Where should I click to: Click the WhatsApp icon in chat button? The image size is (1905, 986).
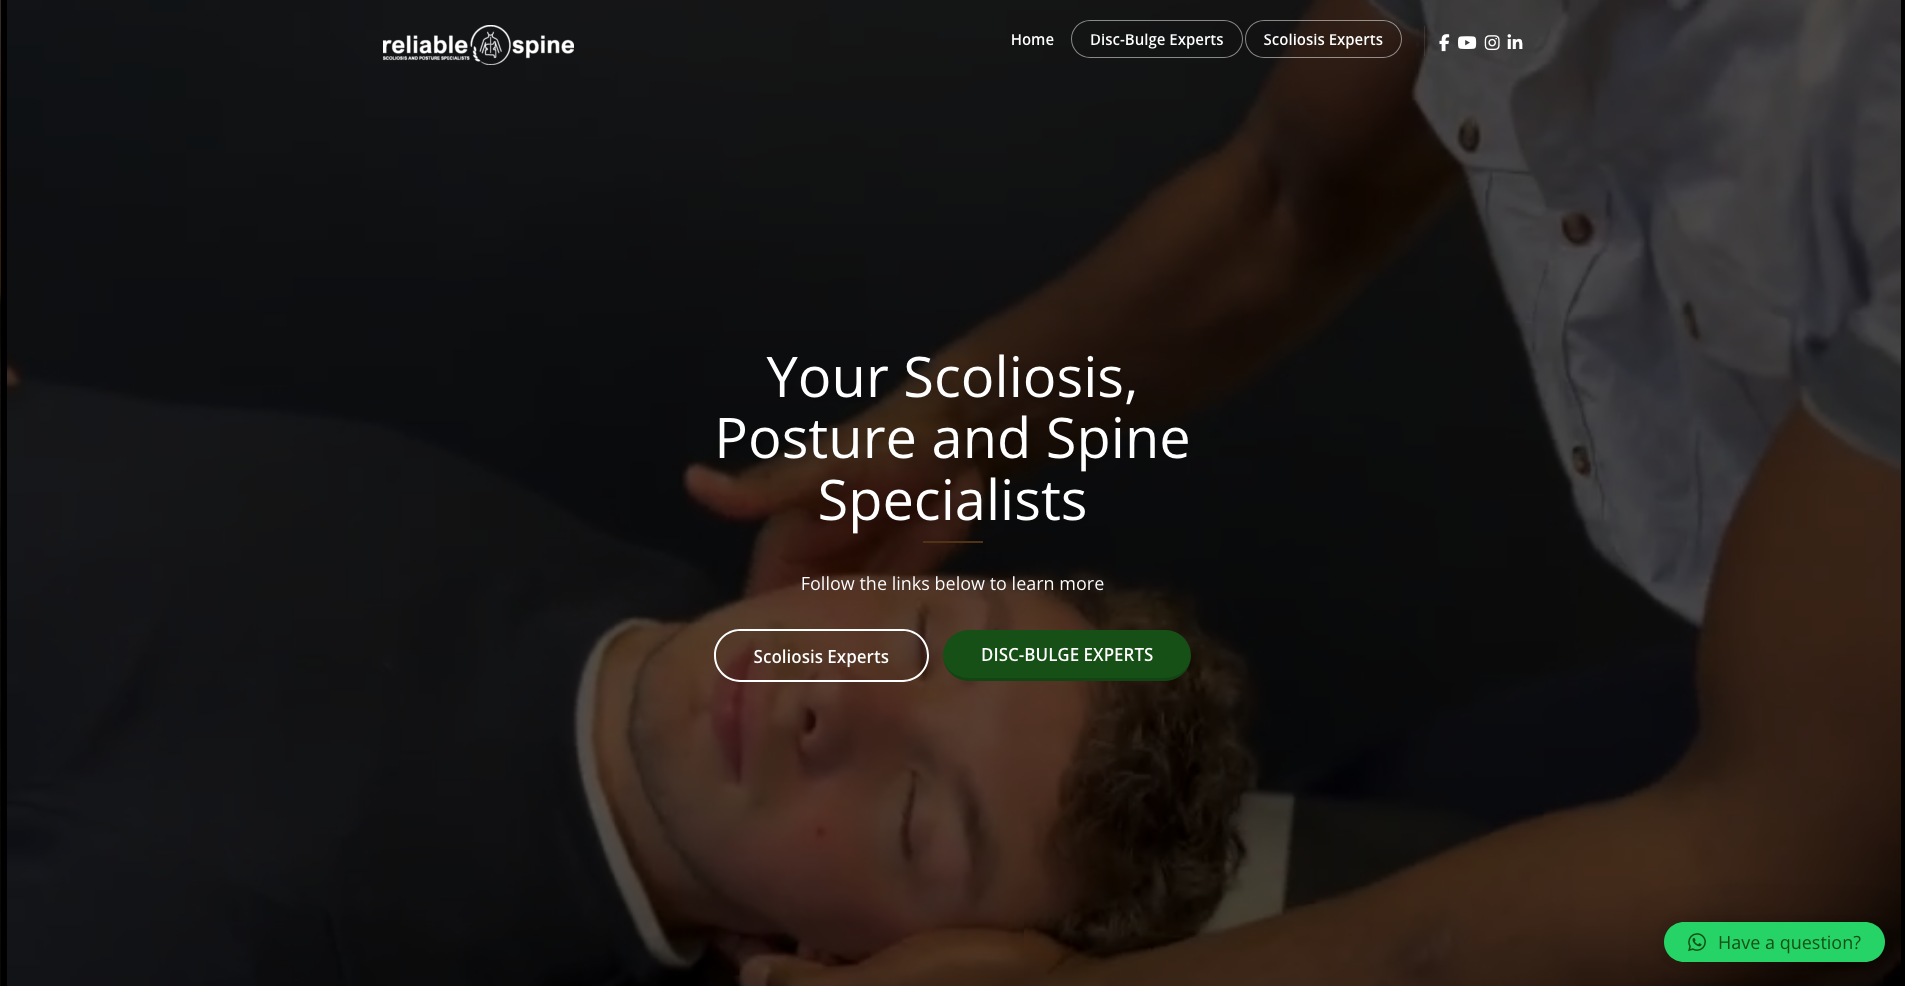pyautogui.click(x=1697, y=942)
